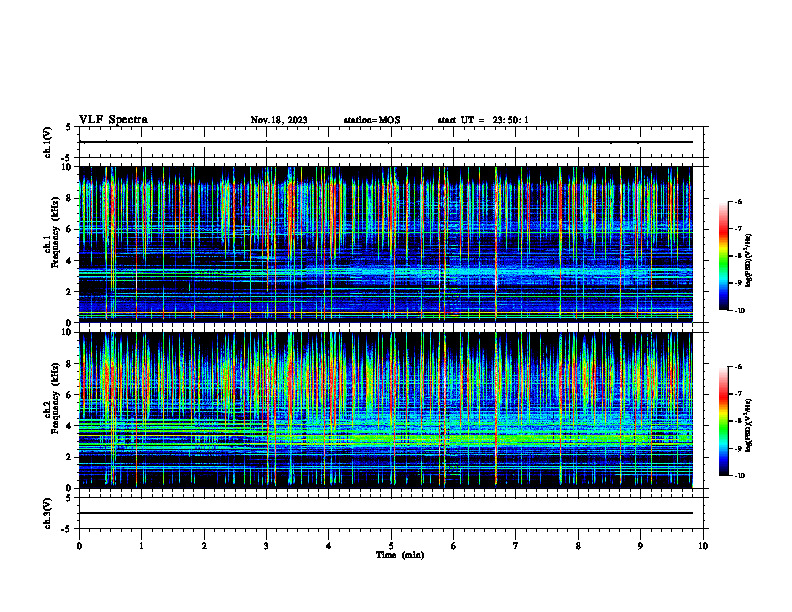Click time axis tick label "9"

click(x=640, y=546)
